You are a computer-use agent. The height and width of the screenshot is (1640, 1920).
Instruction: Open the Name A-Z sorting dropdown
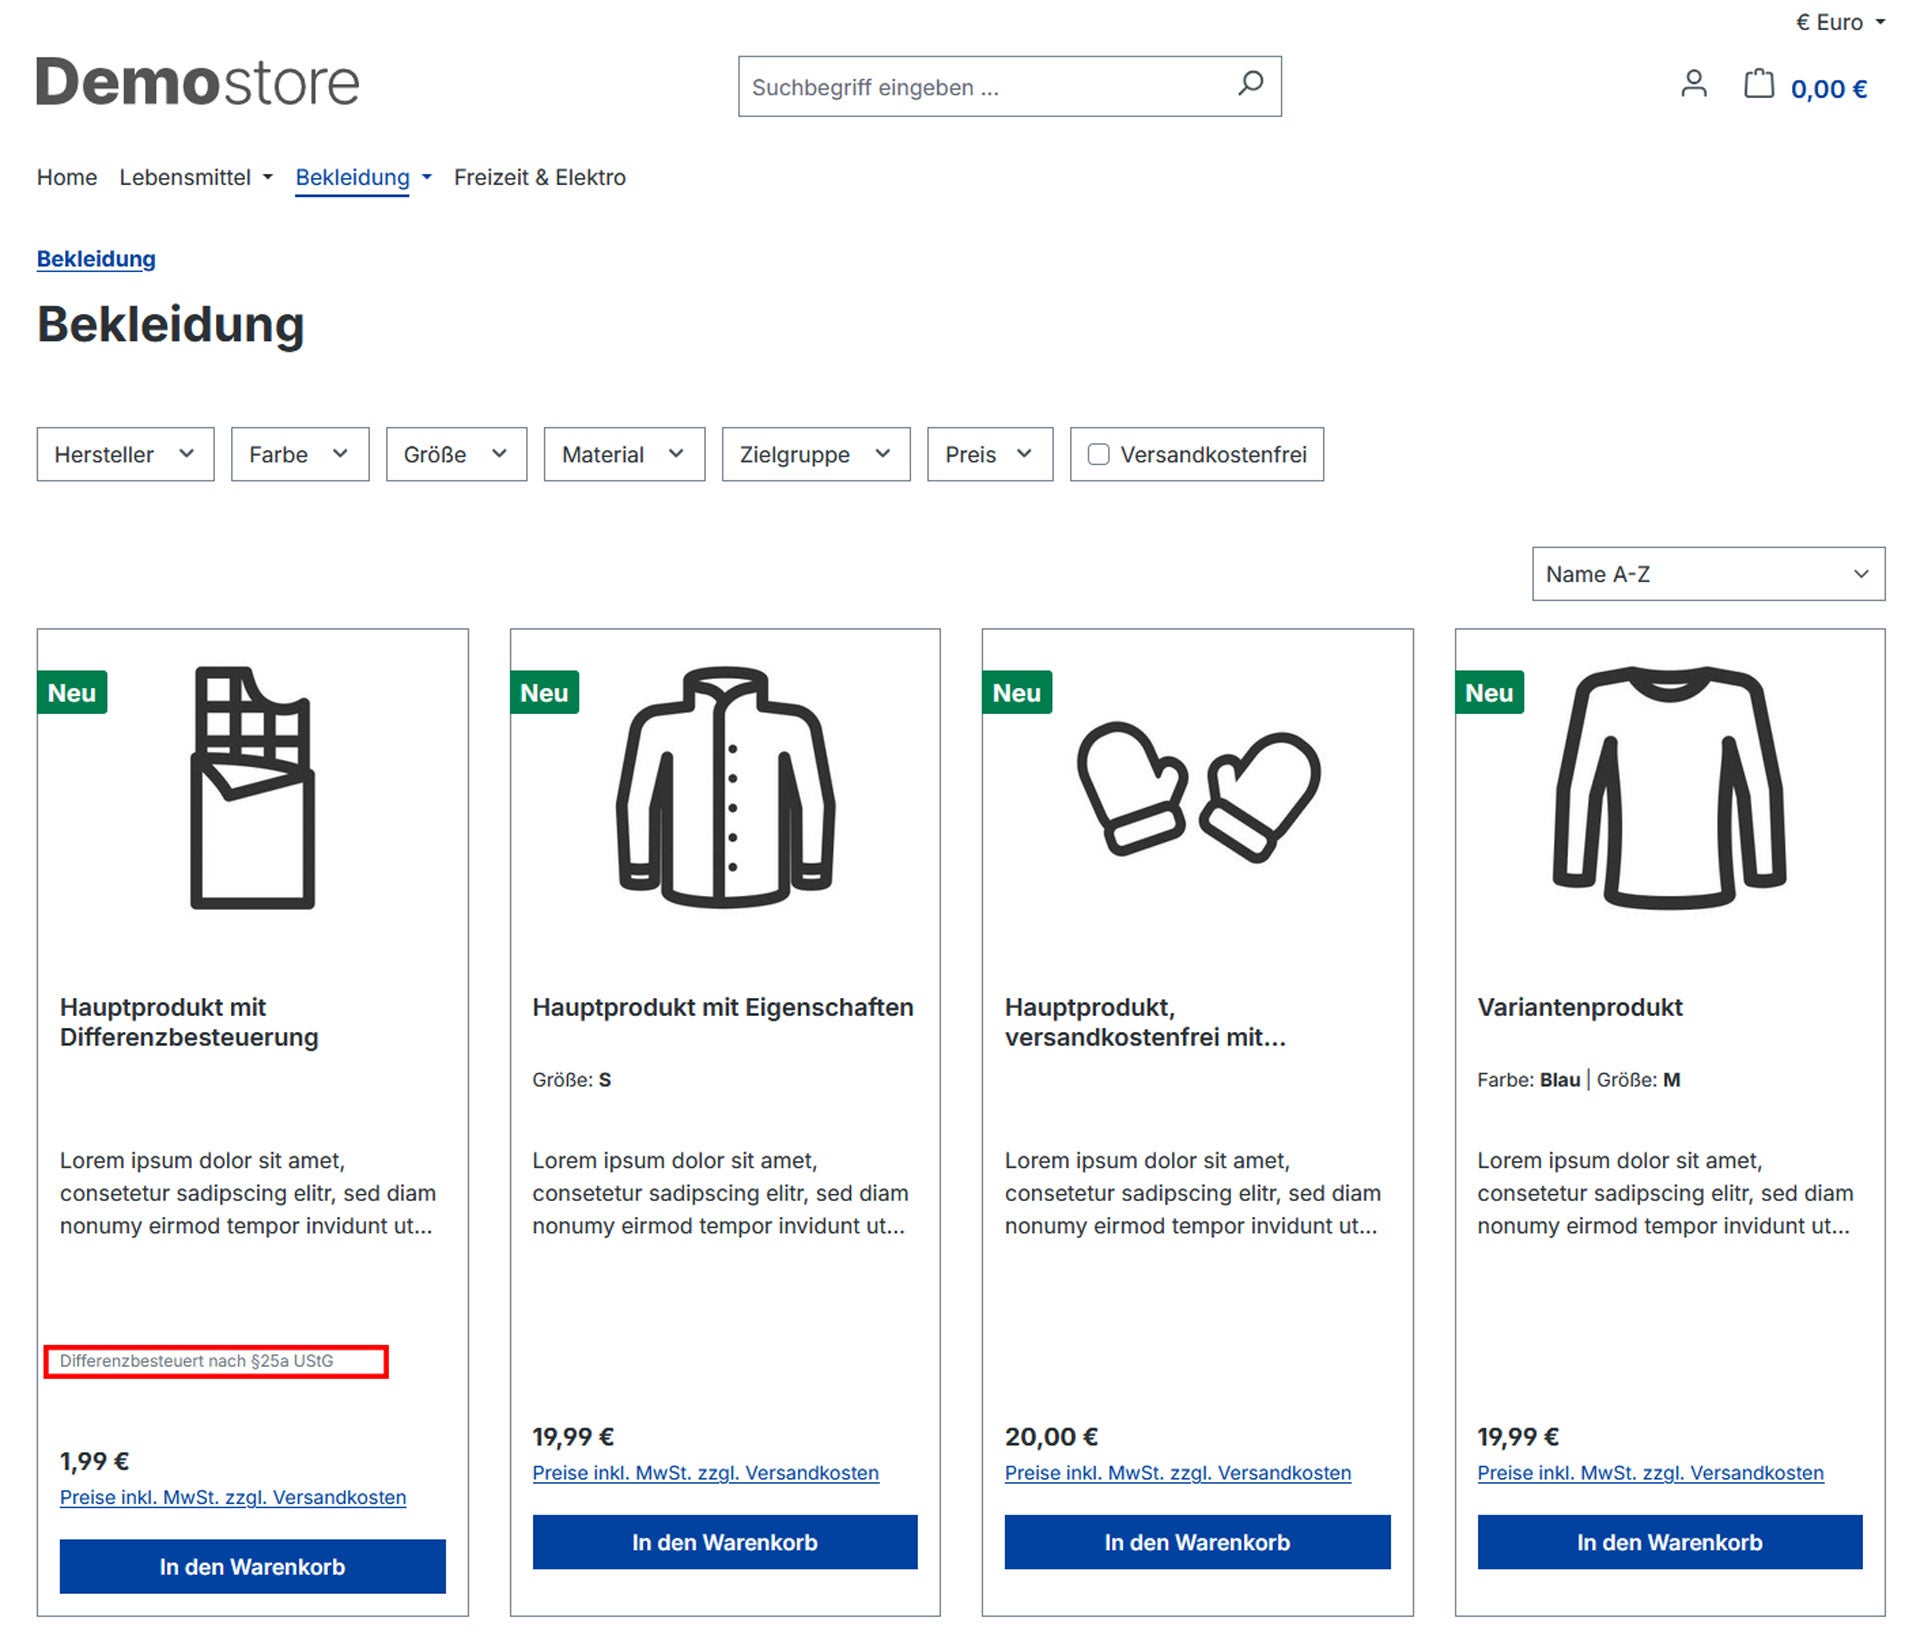[x=1707, y=574]
